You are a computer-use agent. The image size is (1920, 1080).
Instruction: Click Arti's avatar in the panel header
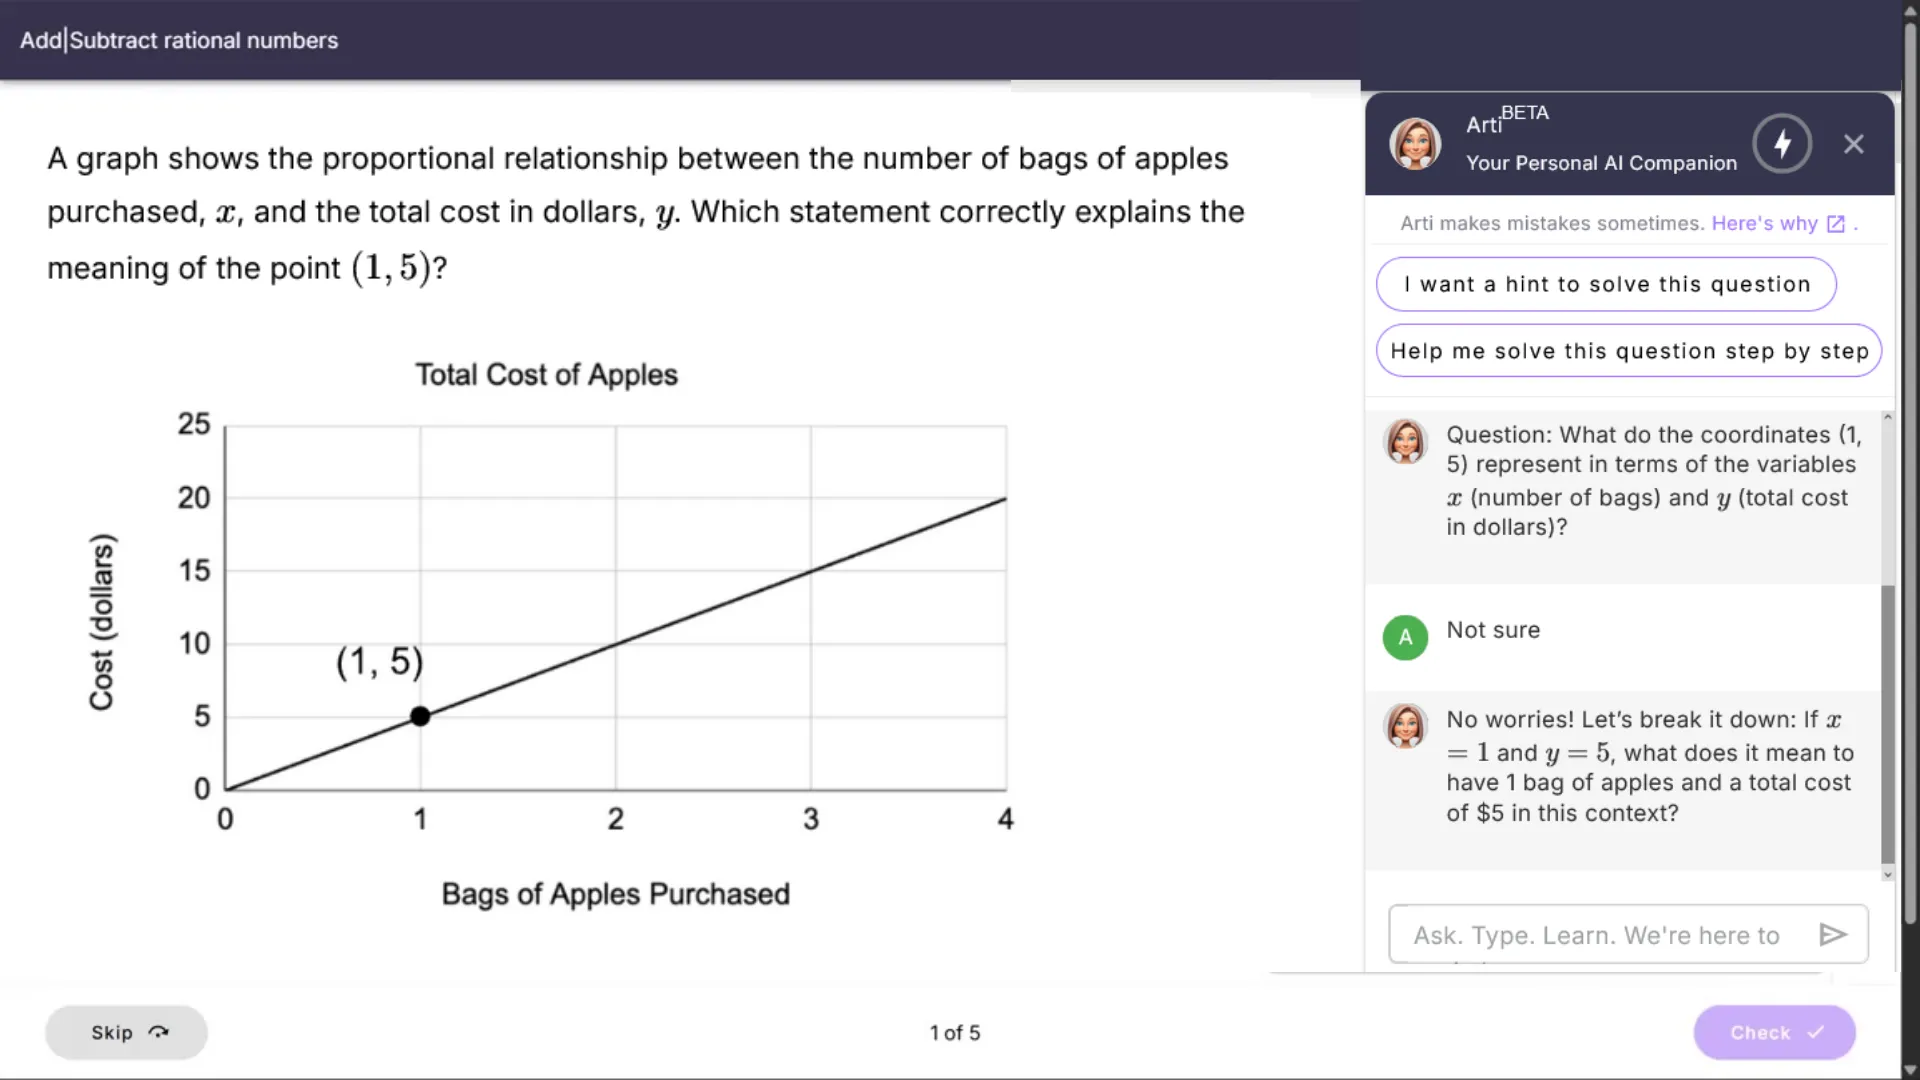click(x=1415, y=144)
